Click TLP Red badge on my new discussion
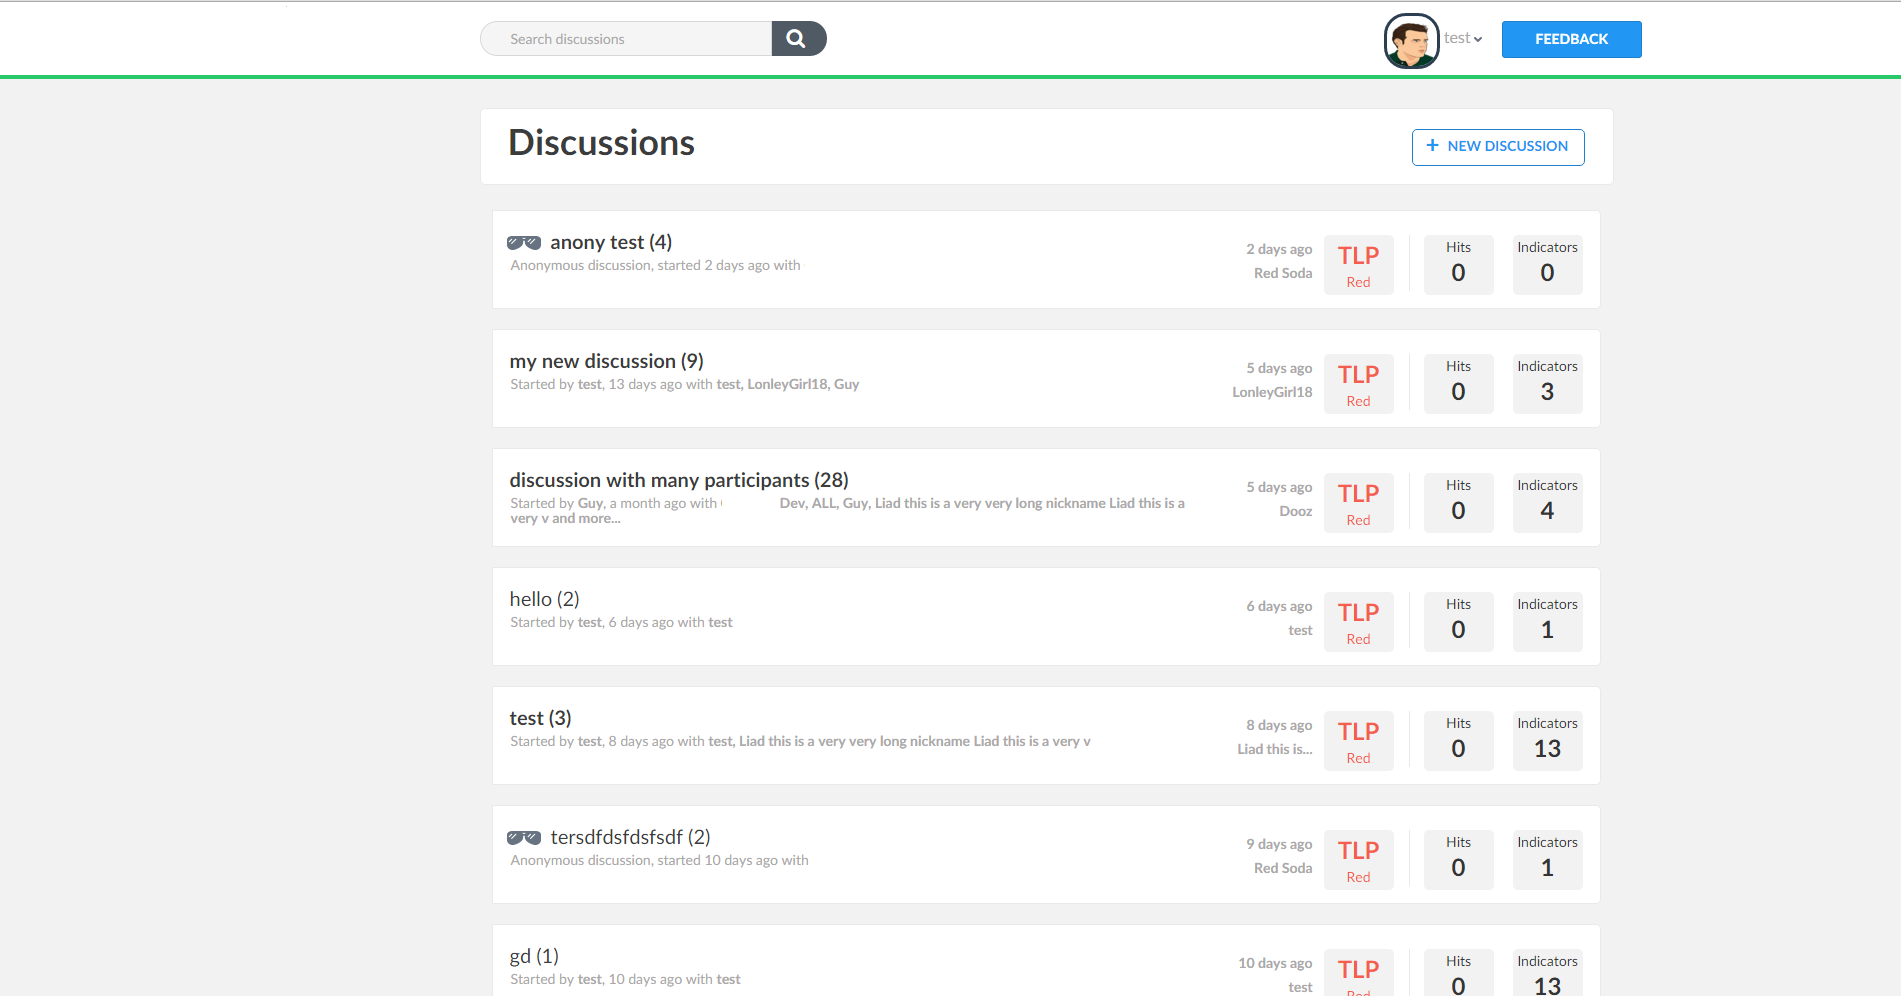 coord(1358,384)
